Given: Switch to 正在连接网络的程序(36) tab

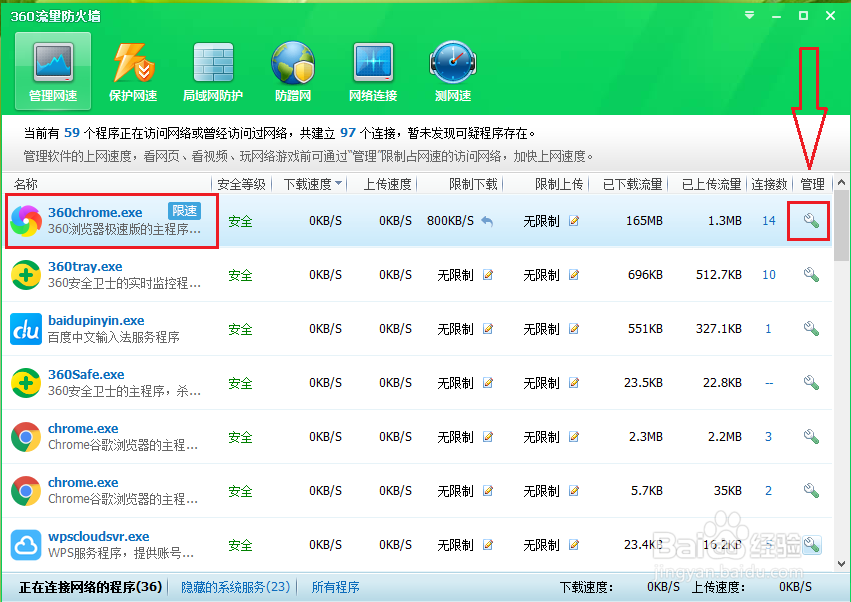Looking at the screenshot, I should click(90, 587).
